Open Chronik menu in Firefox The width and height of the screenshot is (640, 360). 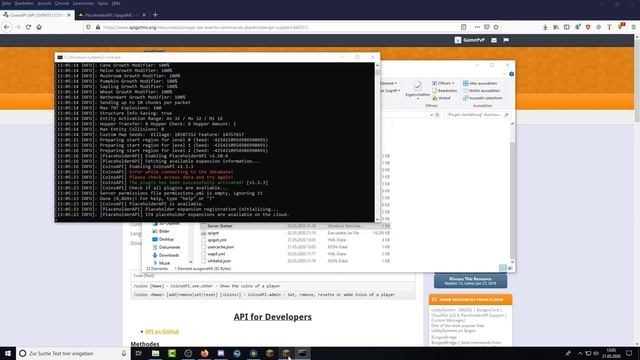62,3
